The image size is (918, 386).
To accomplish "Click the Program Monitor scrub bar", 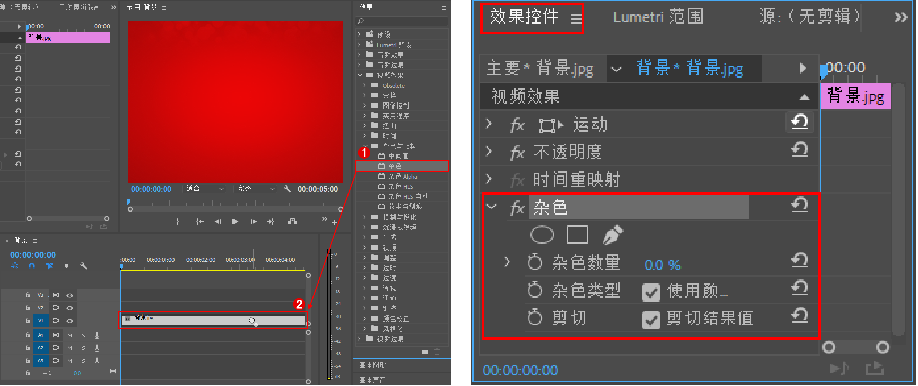I will 235,208.
